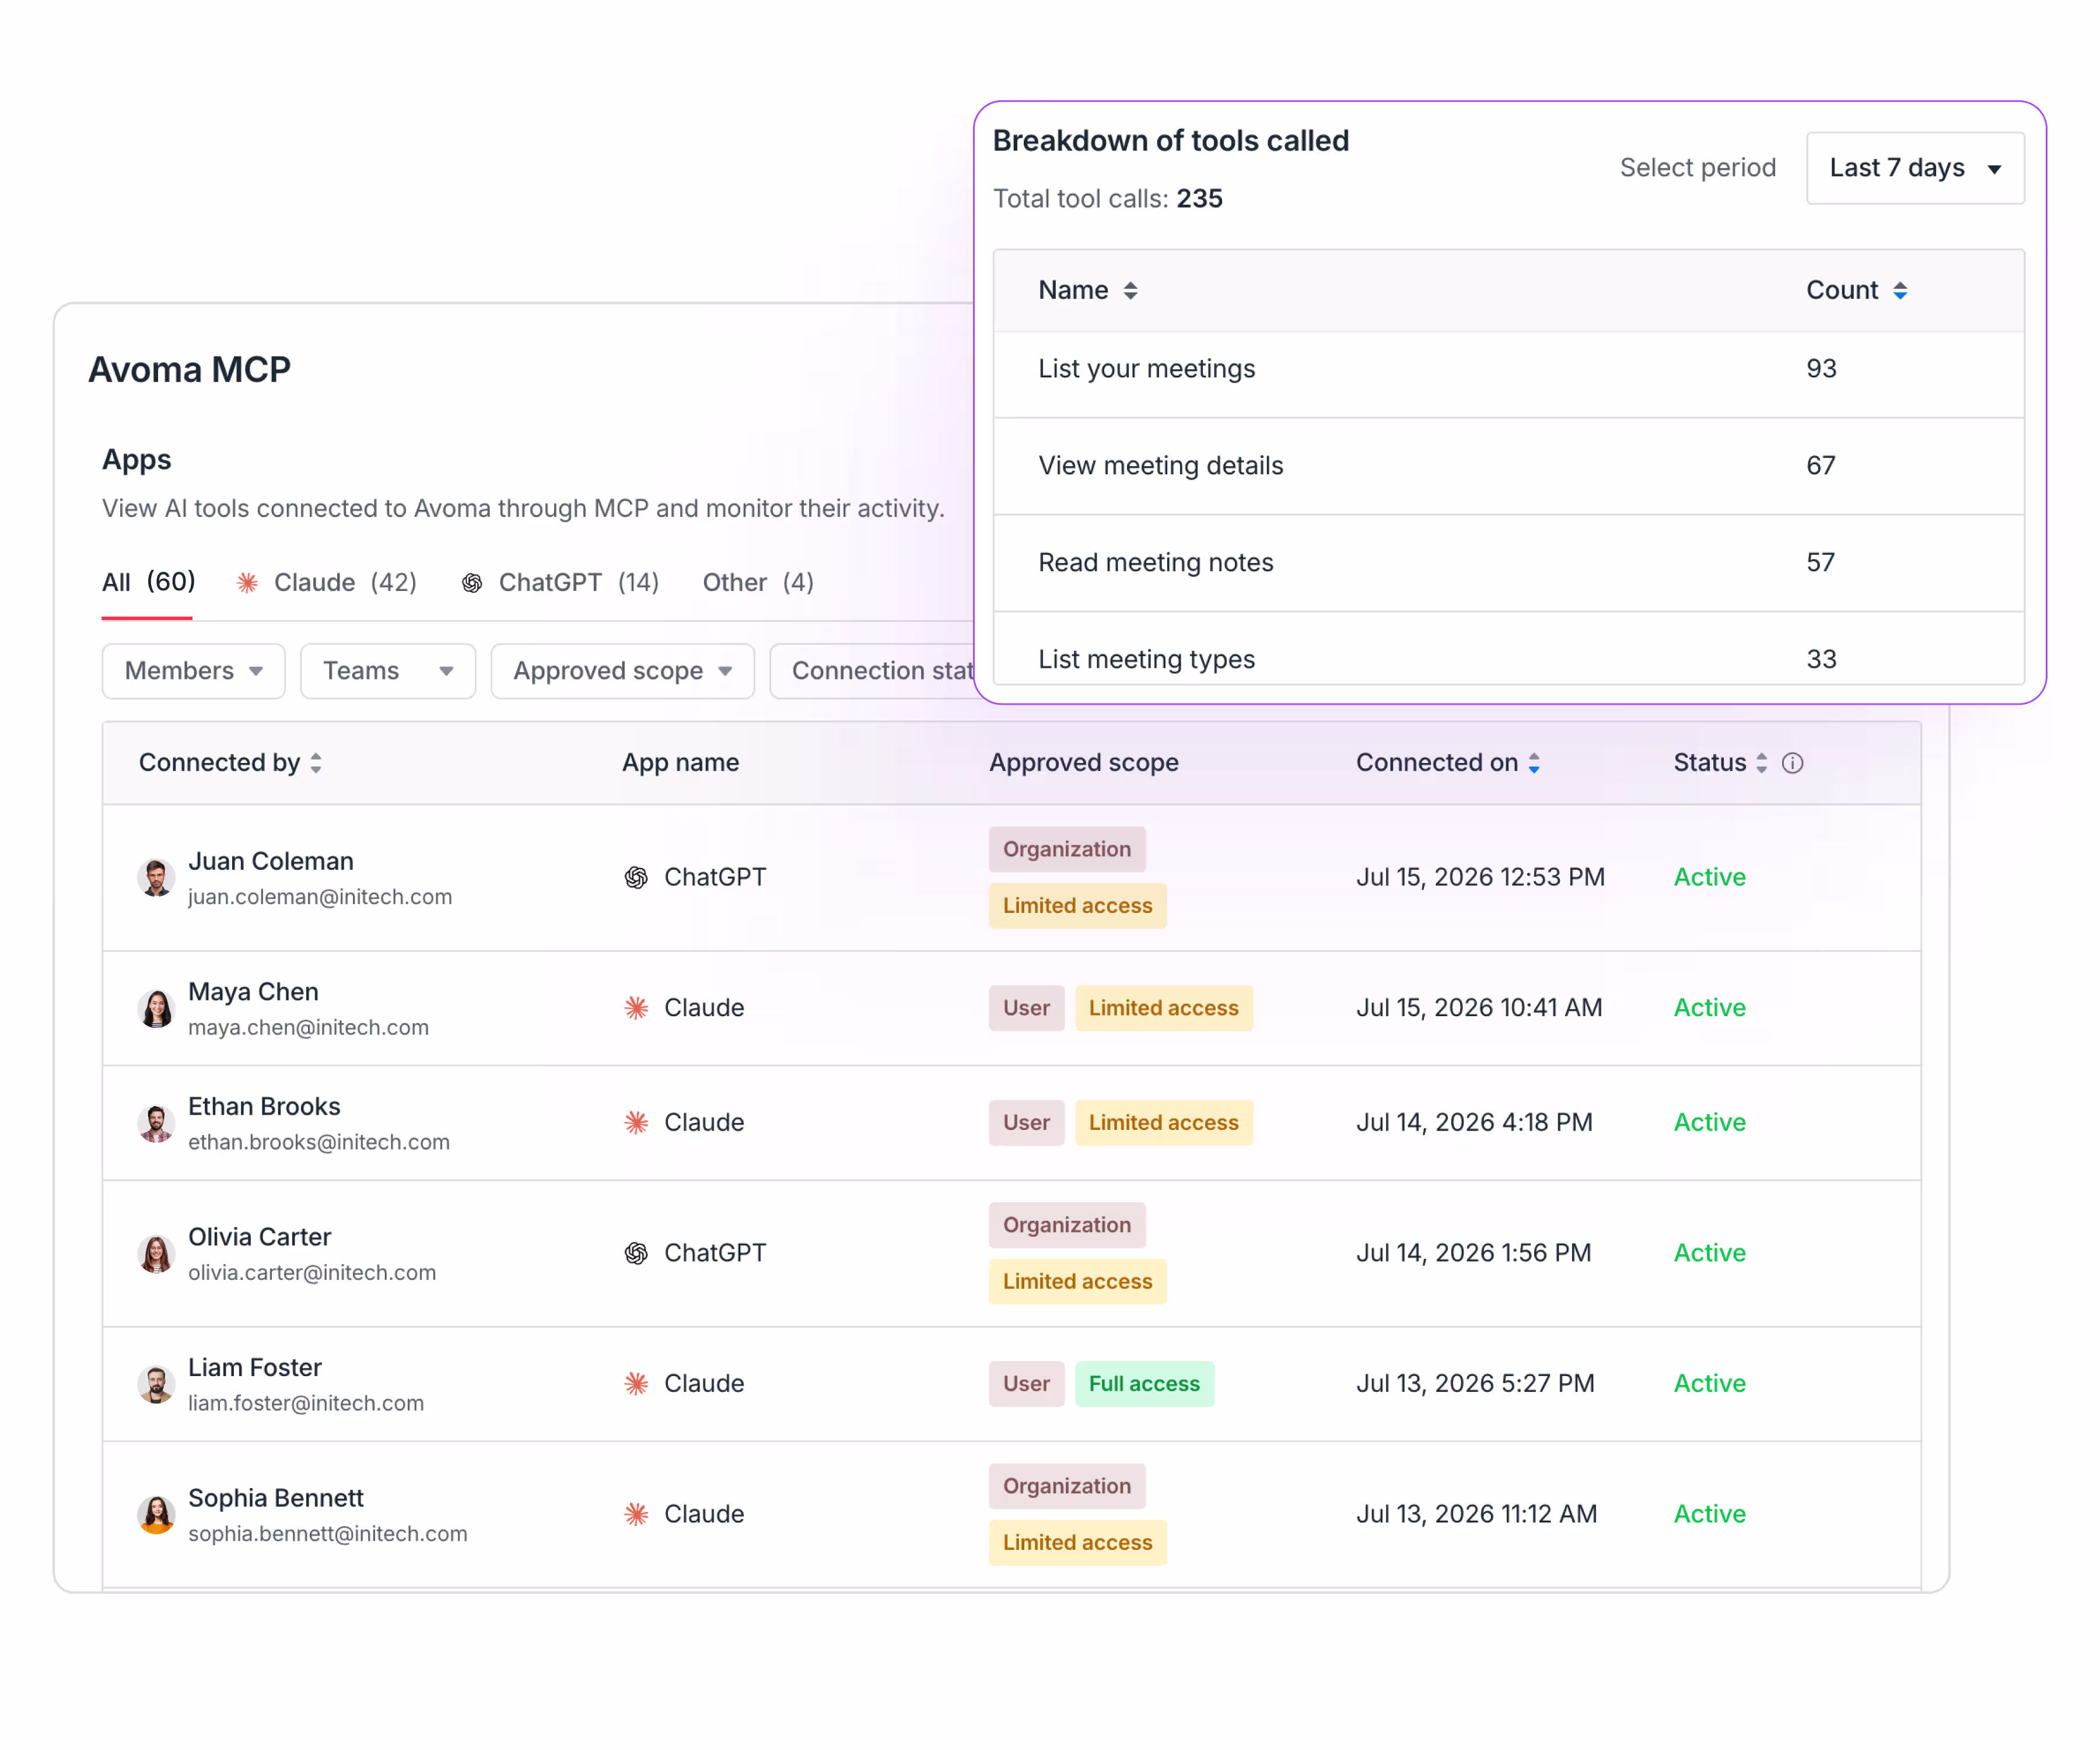Click the Juan Coleman name

pyautogui.click(x=271, y=861)
